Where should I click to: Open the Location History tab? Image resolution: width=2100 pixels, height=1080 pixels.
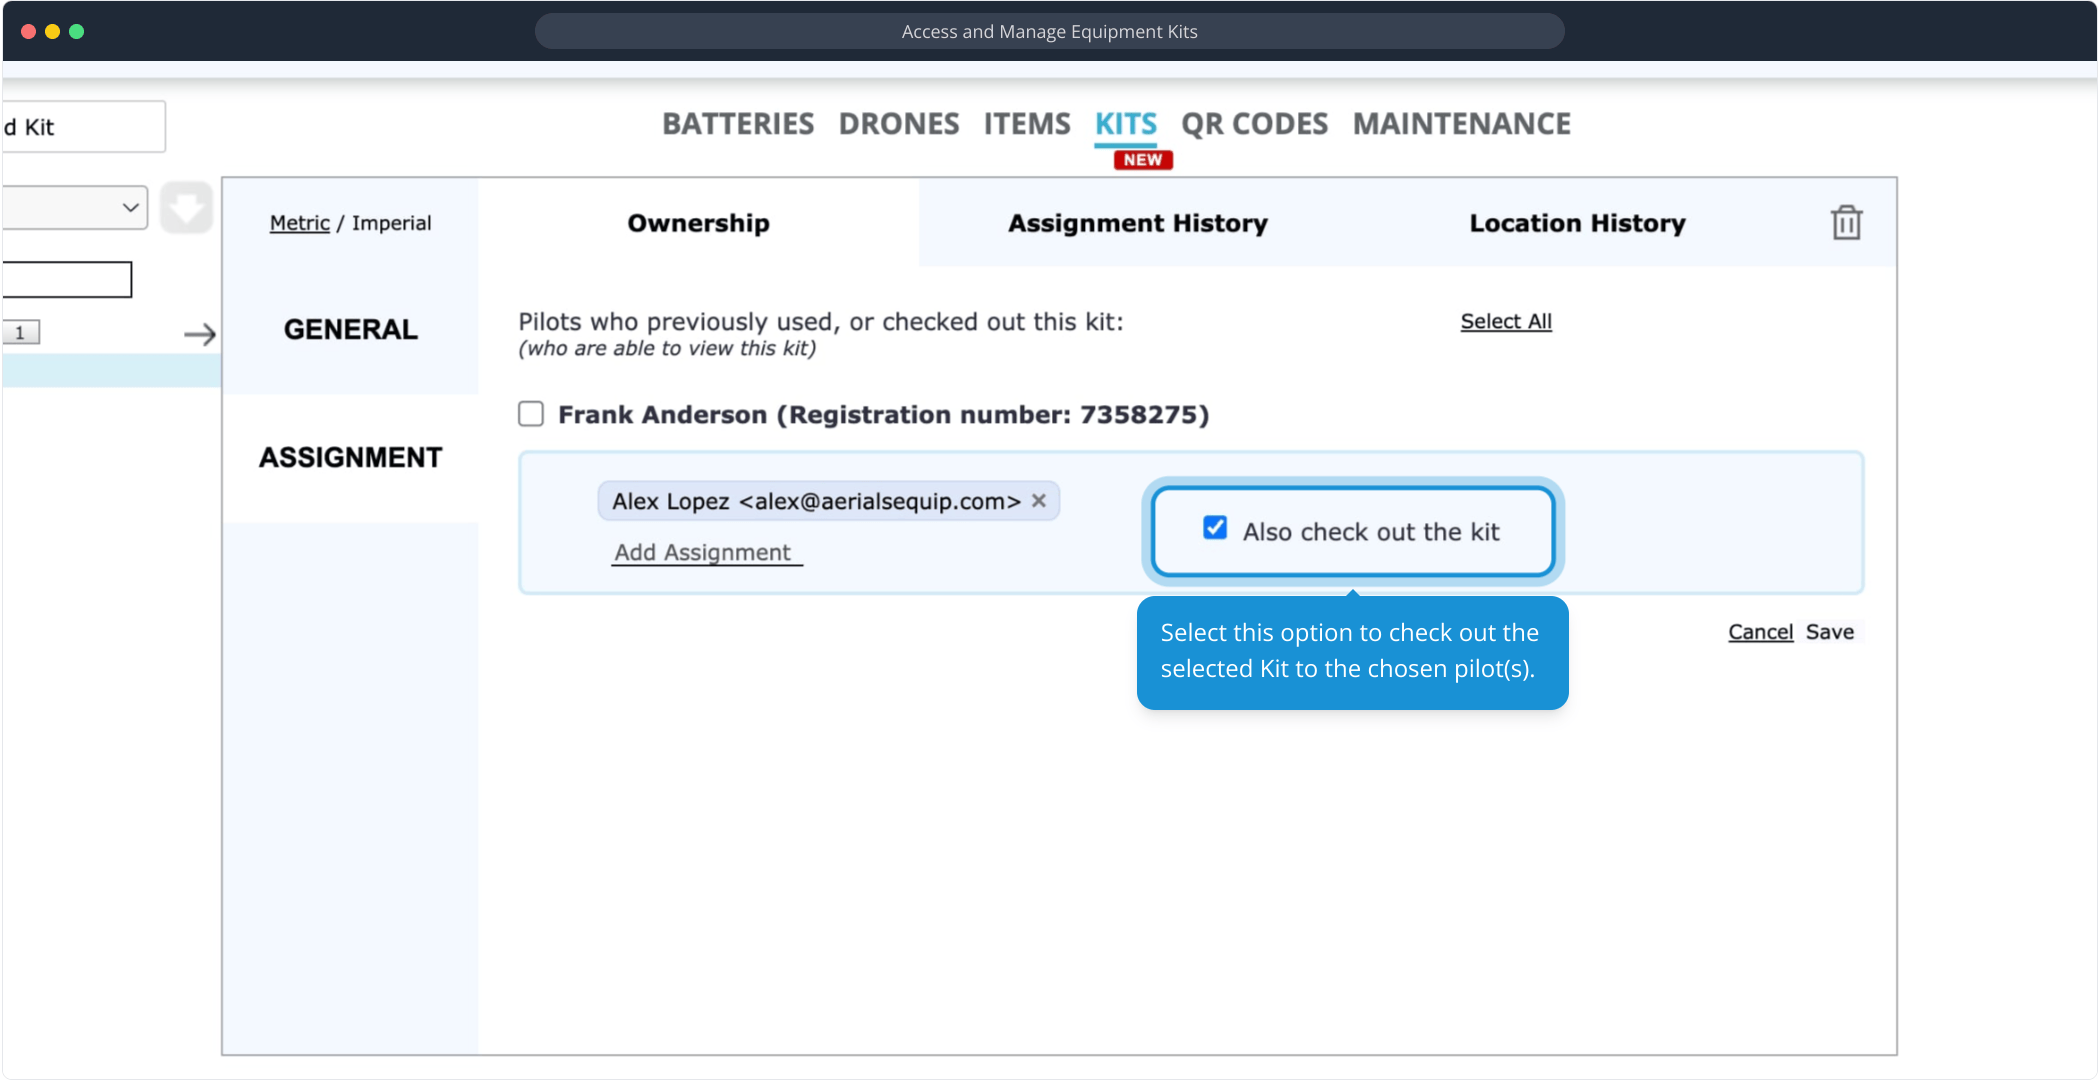click(1577, 223)
